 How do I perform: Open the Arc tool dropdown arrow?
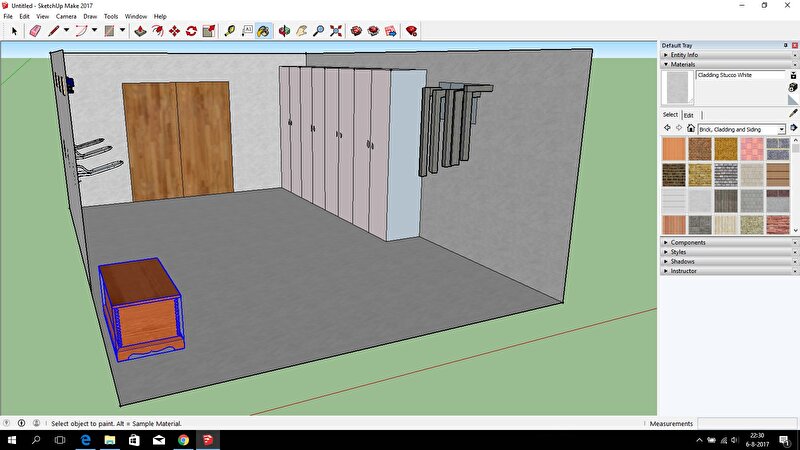coord(94,31)
